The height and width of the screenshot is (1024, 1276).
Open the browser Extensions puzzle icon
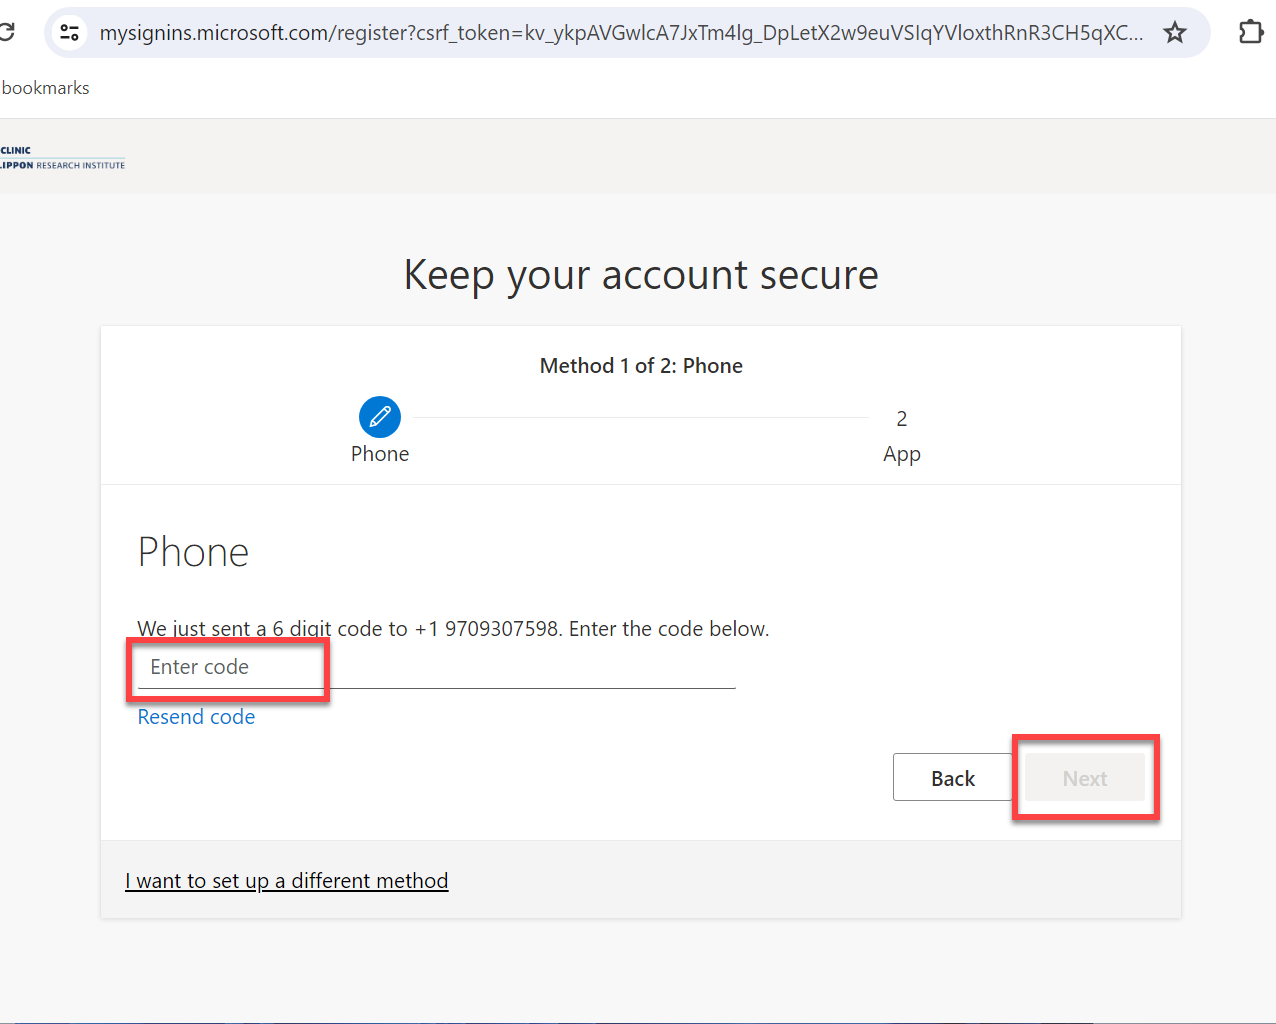tap(1250, 33)
